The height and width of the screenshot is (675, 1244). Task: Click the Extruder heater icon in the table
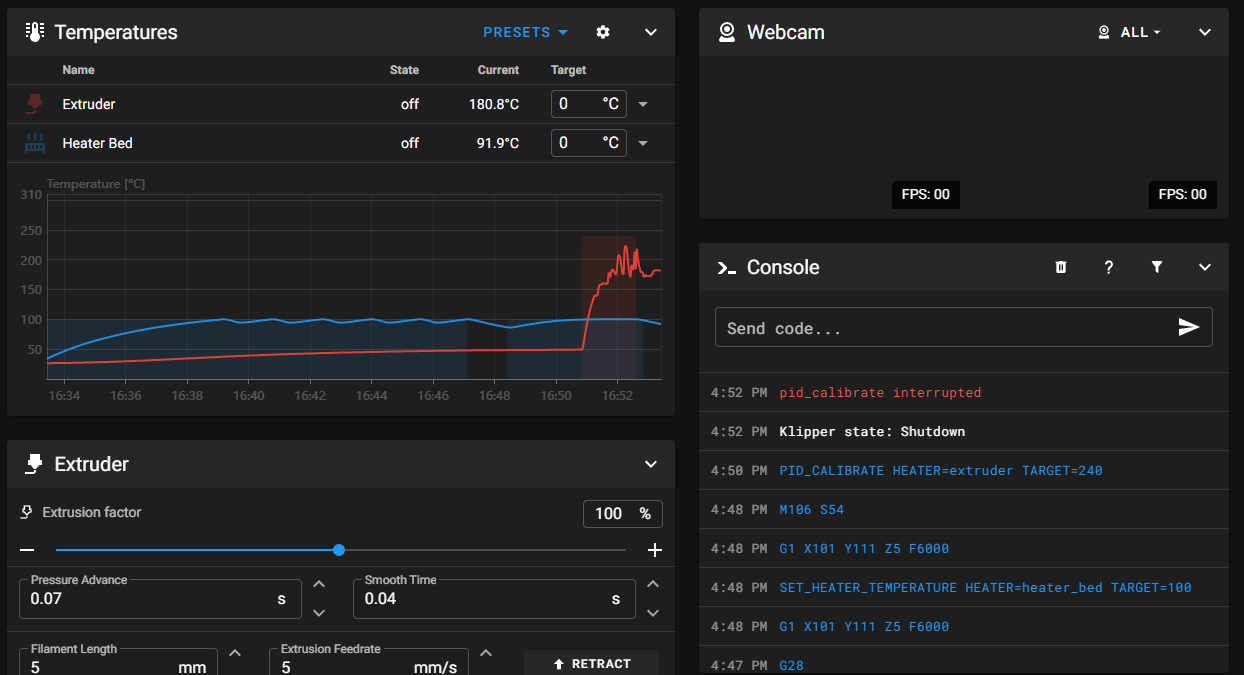tap(35, 104)
